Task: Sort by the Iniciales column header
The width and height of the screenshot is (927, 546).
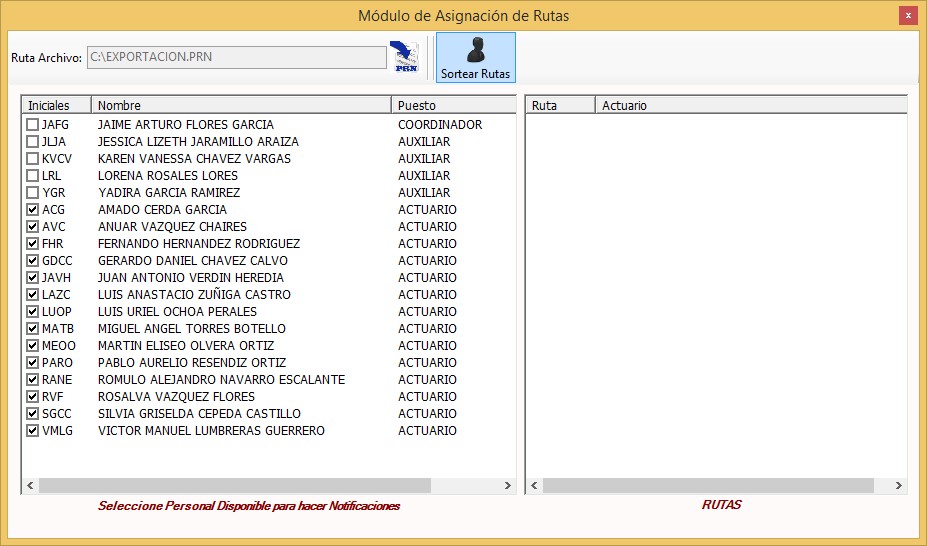Action: click(57, 105)
